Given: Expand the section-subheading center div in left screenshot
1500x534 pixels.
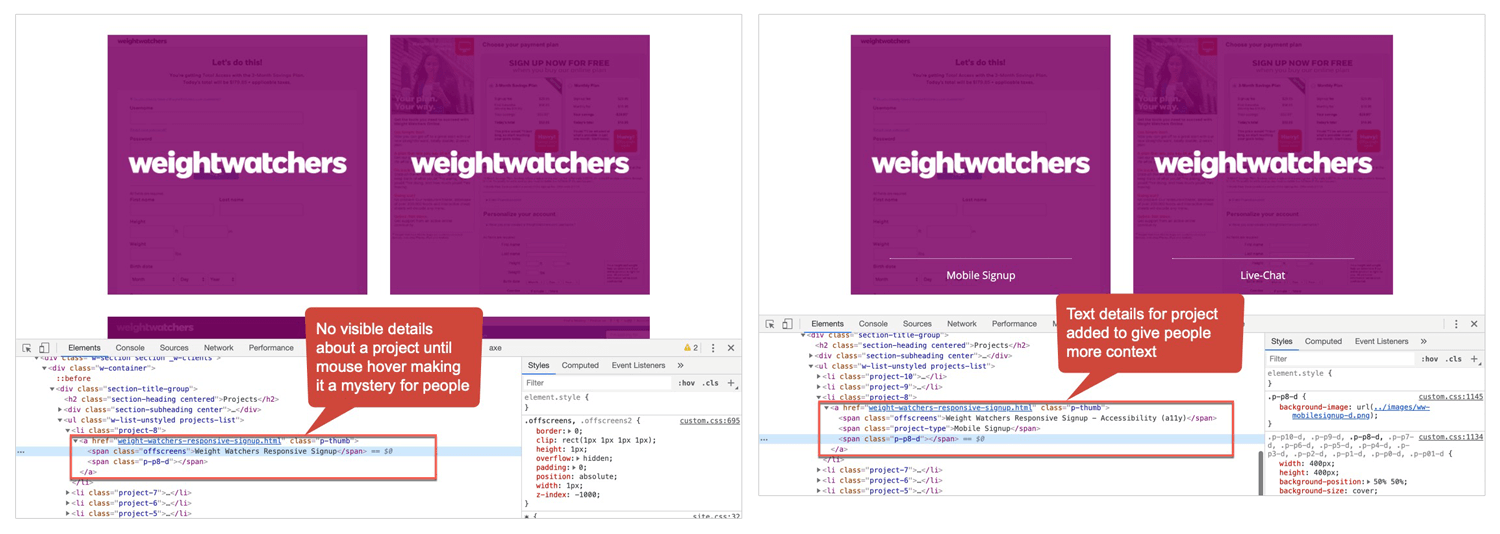Looking at the screenshot, I should (60, 410).
